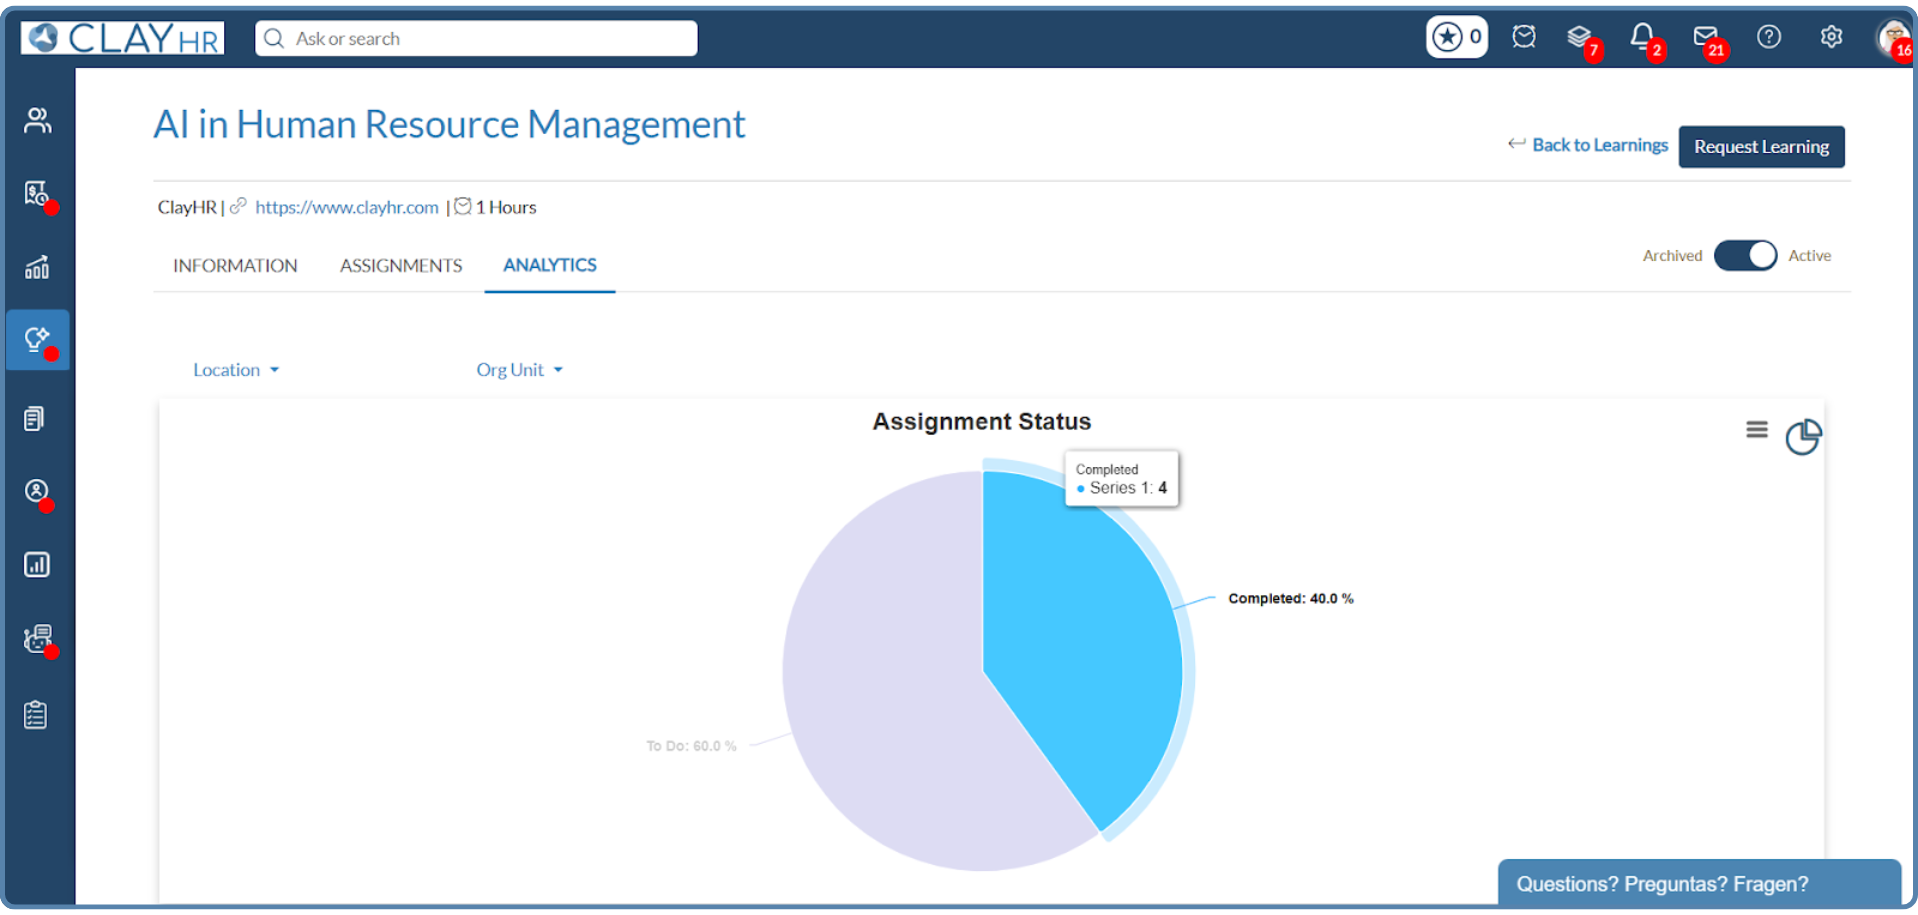Open the INFORMATION tab
Screen dimensions: 1918x915
(235, 265)
